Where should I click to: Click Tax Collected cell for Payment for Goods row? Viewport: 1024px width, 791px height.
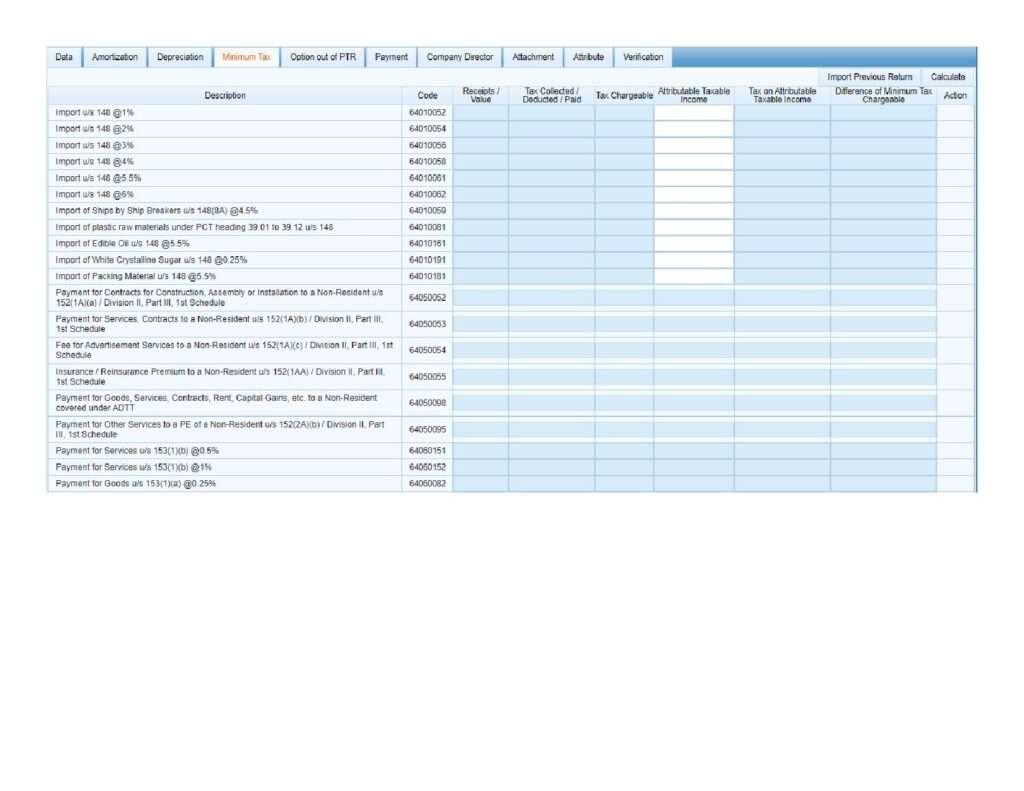click(551, 483)
